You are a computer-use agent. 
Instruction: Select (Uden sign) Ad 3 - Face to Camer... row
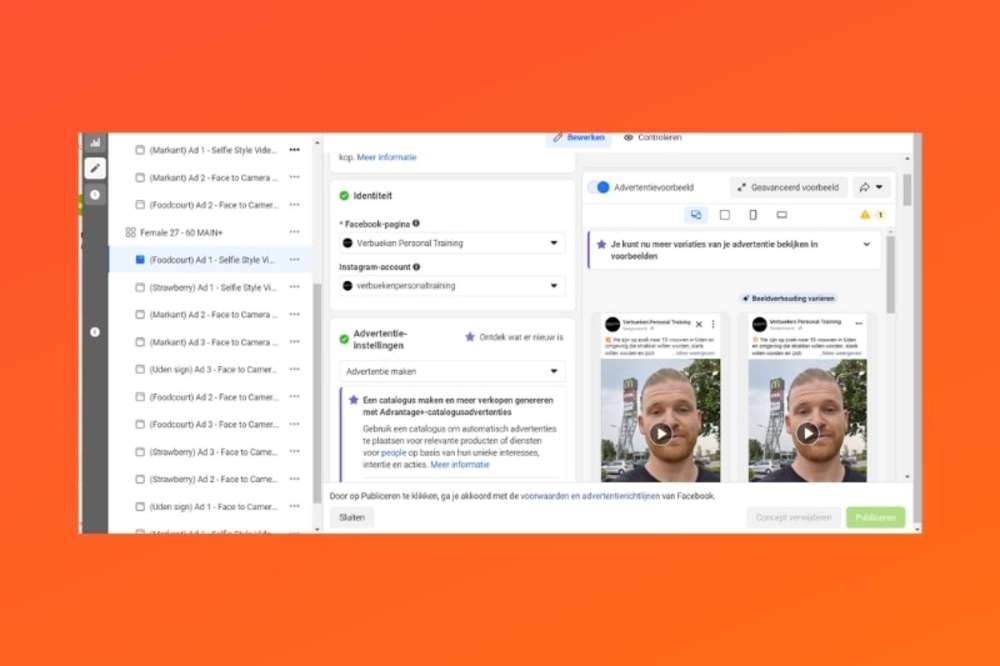point(210,369)
